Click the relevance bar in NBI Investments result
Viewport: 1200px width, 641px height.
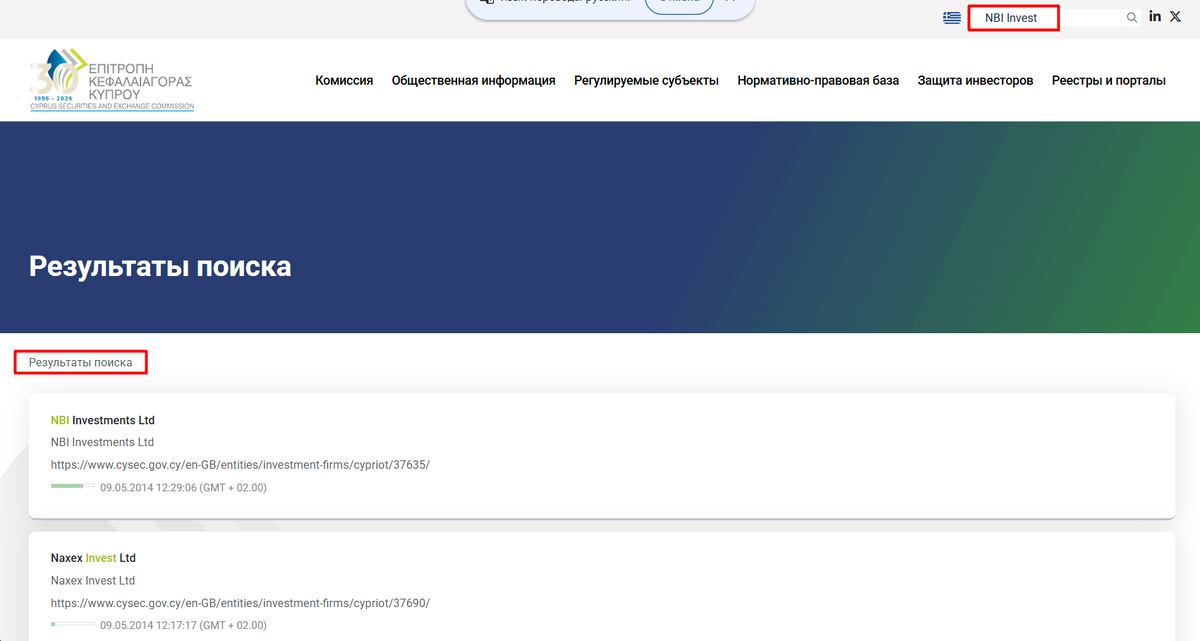(x=73, y=487)
